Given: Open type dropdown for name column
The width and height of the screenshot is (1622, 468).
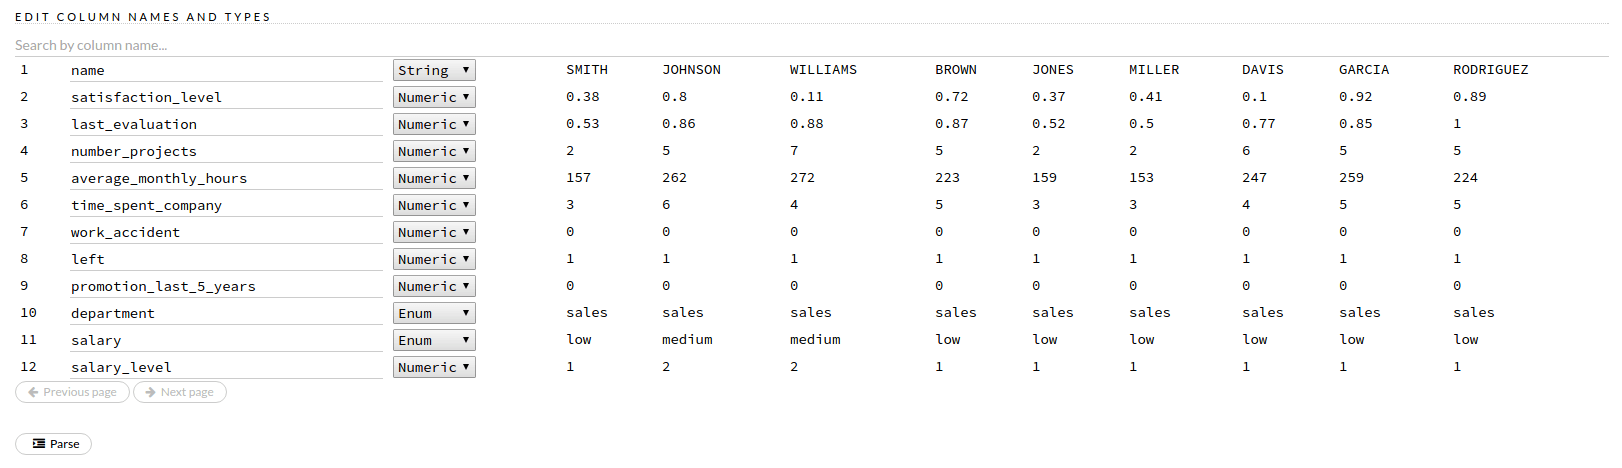Looking at the screenshot, I should 434,70.
